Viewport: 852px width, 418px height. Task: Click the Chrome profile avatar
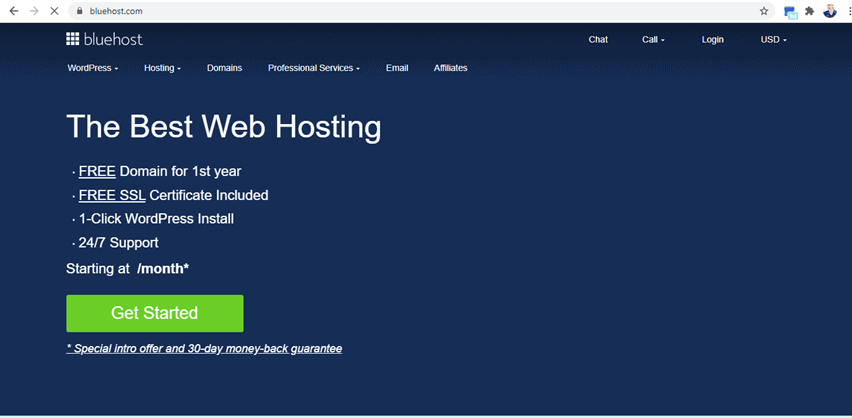pos(829,11)
